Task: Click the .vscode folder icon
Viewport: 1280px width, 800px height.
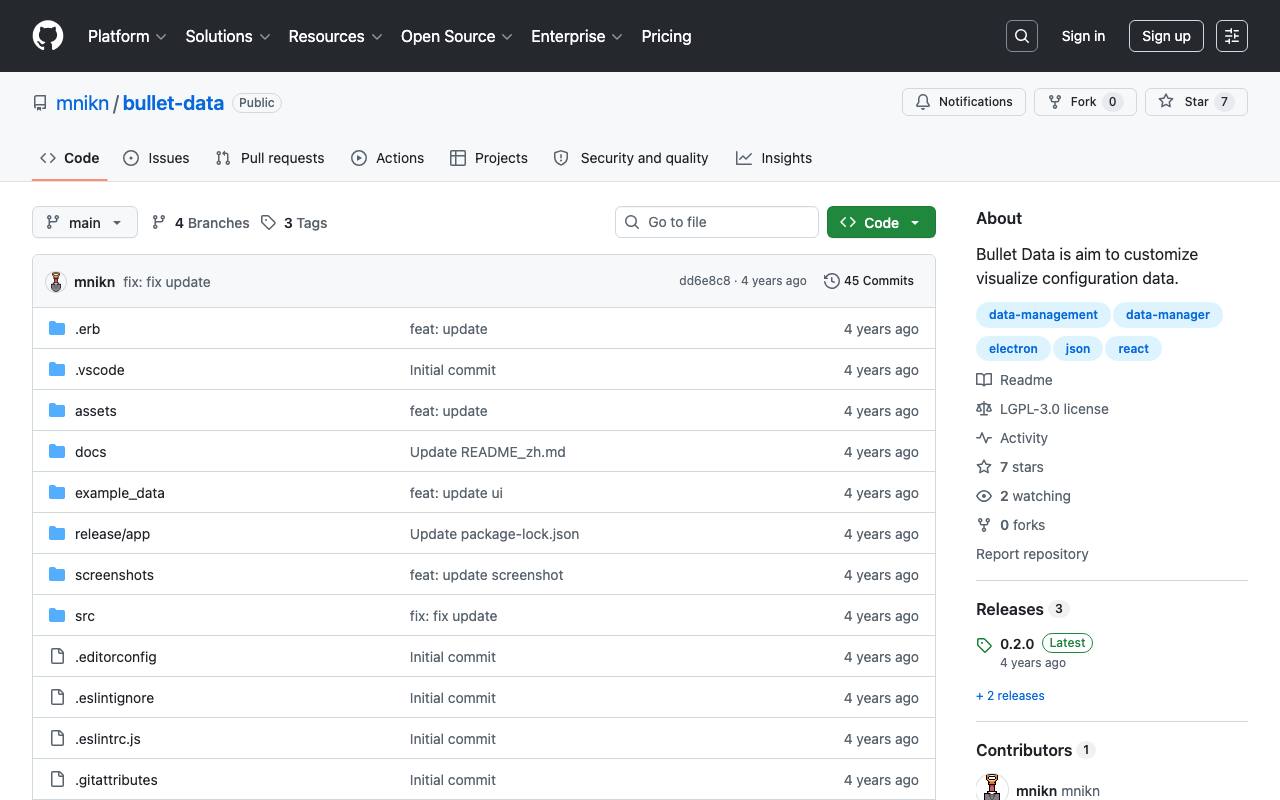Action: (57, 370)
